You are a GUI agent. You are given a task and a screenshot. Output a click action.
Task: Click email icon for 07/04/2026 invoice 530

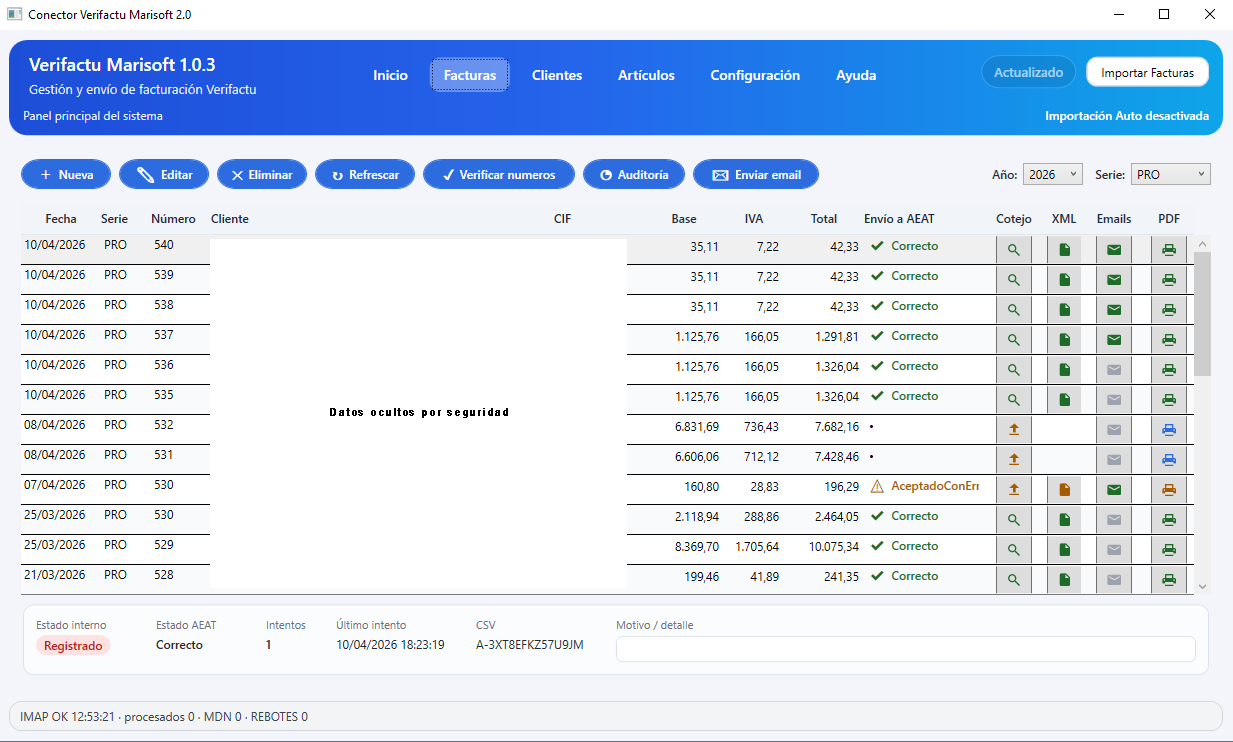tap(1114, 490)
